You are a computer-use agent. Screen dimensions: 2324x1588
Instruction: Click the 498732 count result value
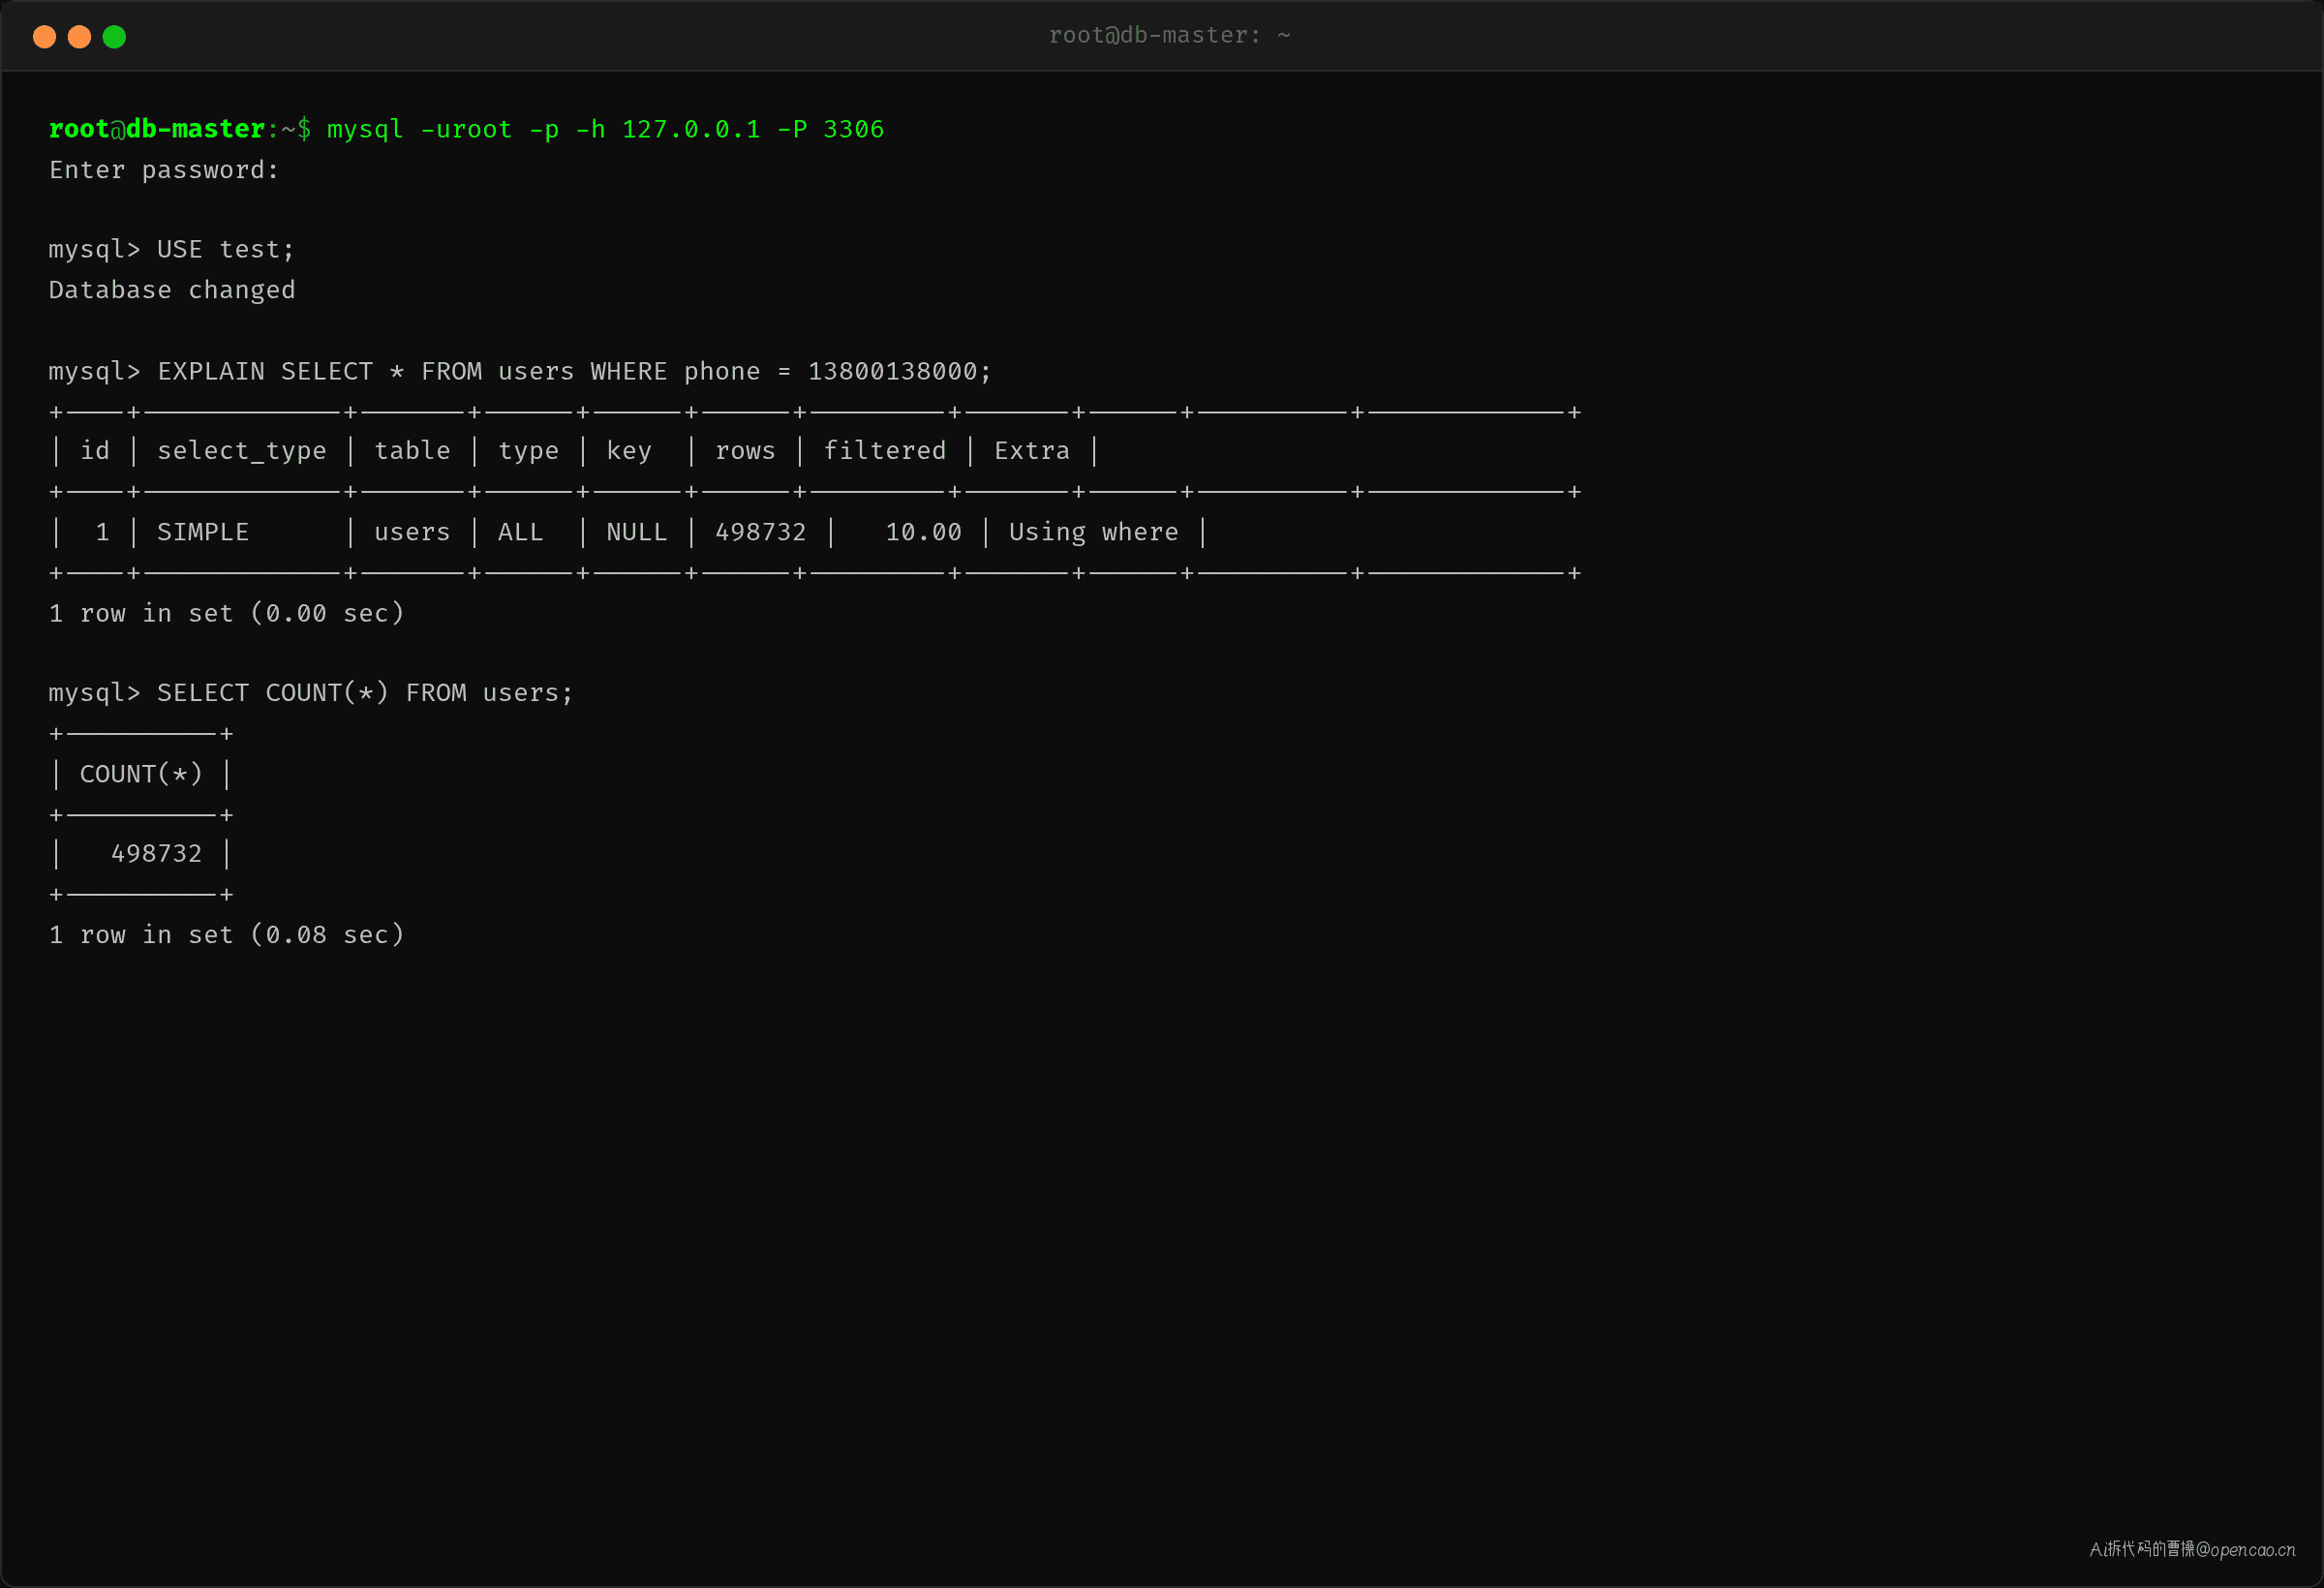tap(156, 854)
